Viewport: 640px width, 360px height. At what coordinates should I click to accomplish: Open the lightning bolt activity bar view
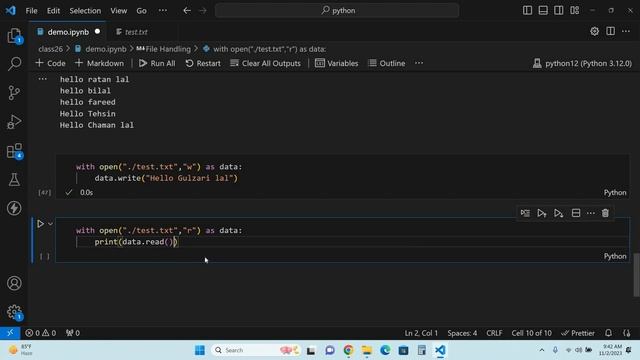(14, 208)
